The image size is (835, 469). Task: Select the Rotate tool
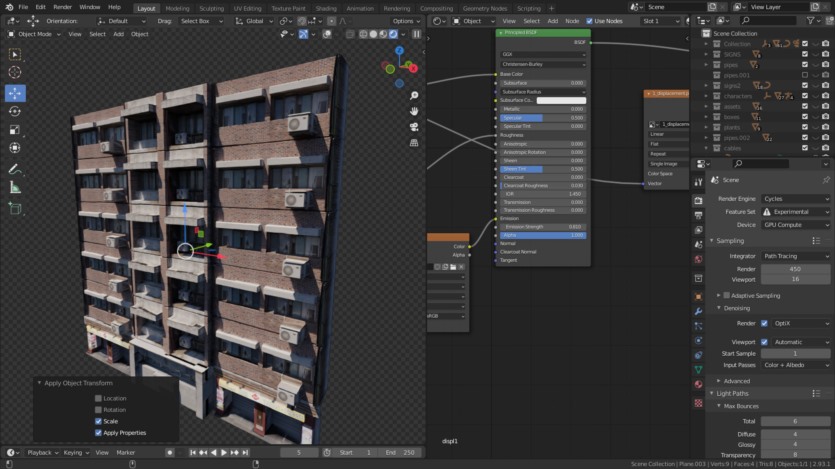[15, 111]
